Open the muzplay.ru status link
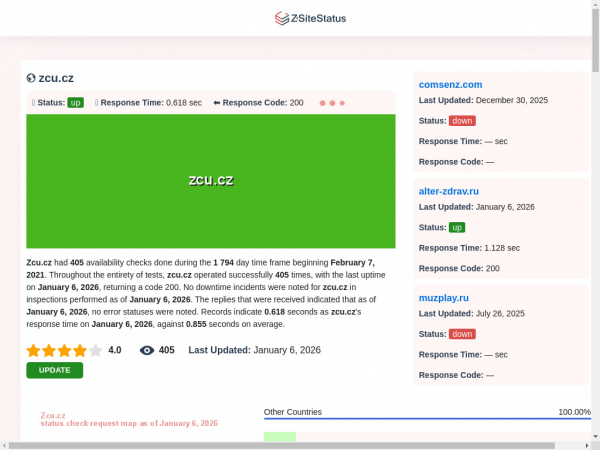The height and width of the screenshot is (450, 600). 443,297
